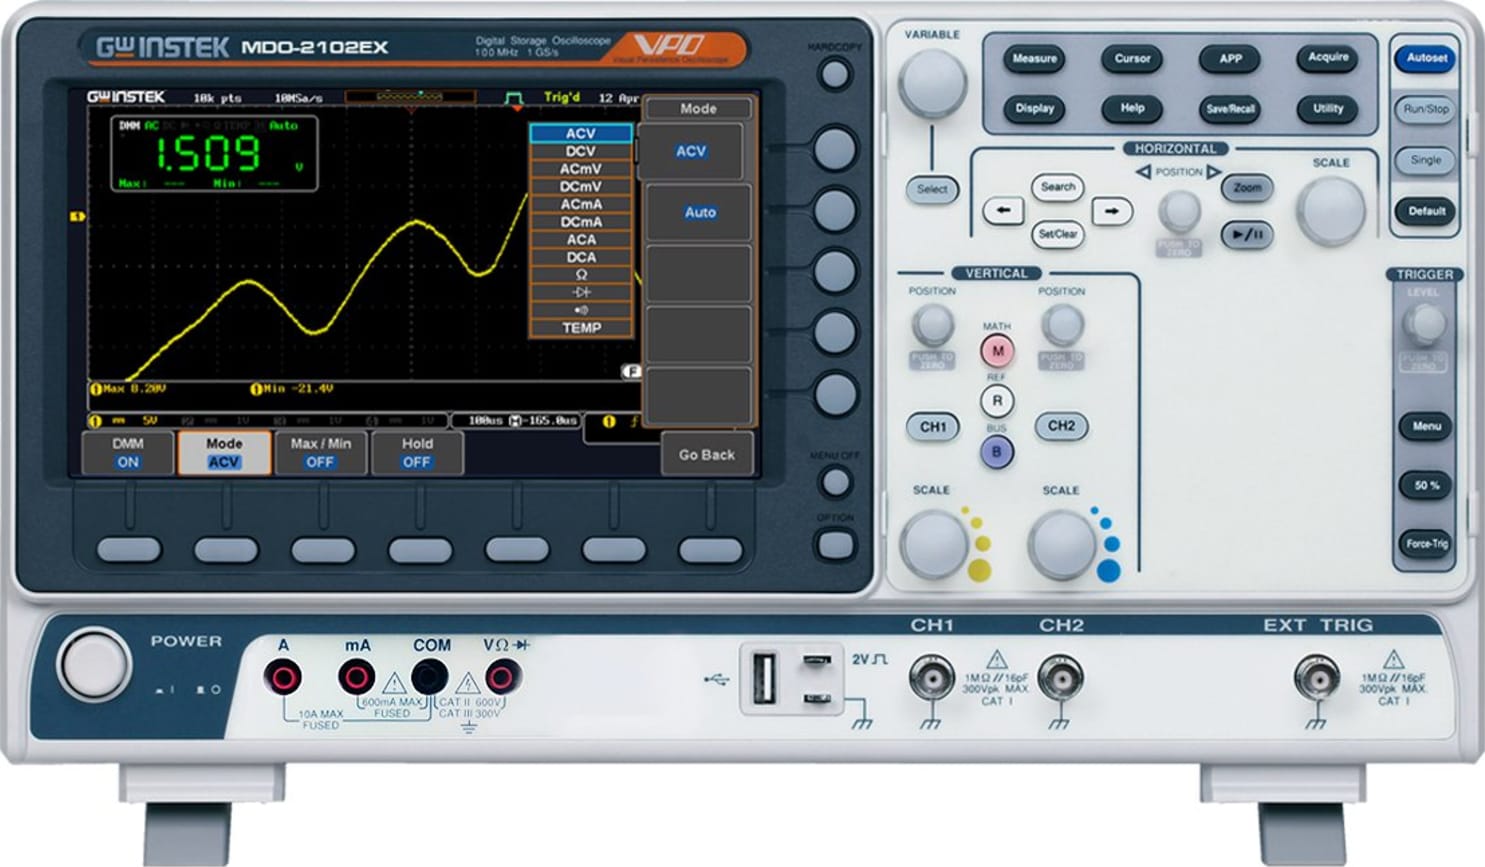
Task: Select the diode test mode in the list
Action: point(583,292)
